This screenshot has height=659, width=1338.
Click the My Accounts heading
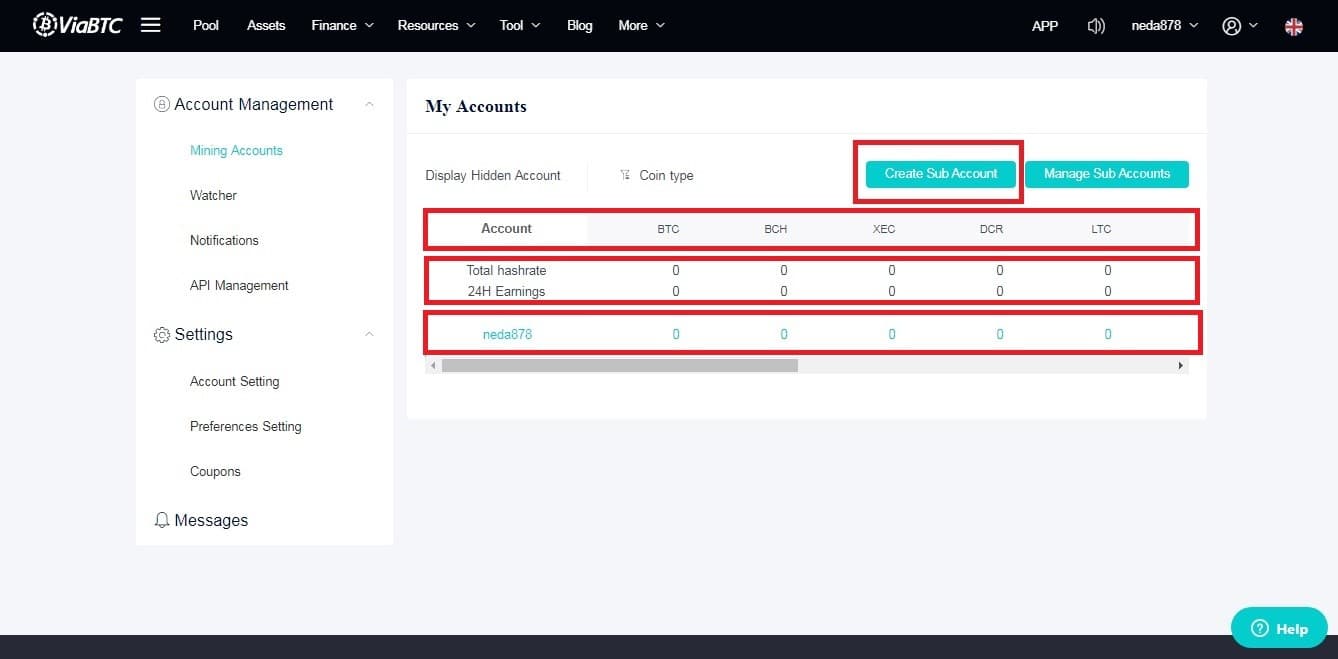(x=476, y=106)
